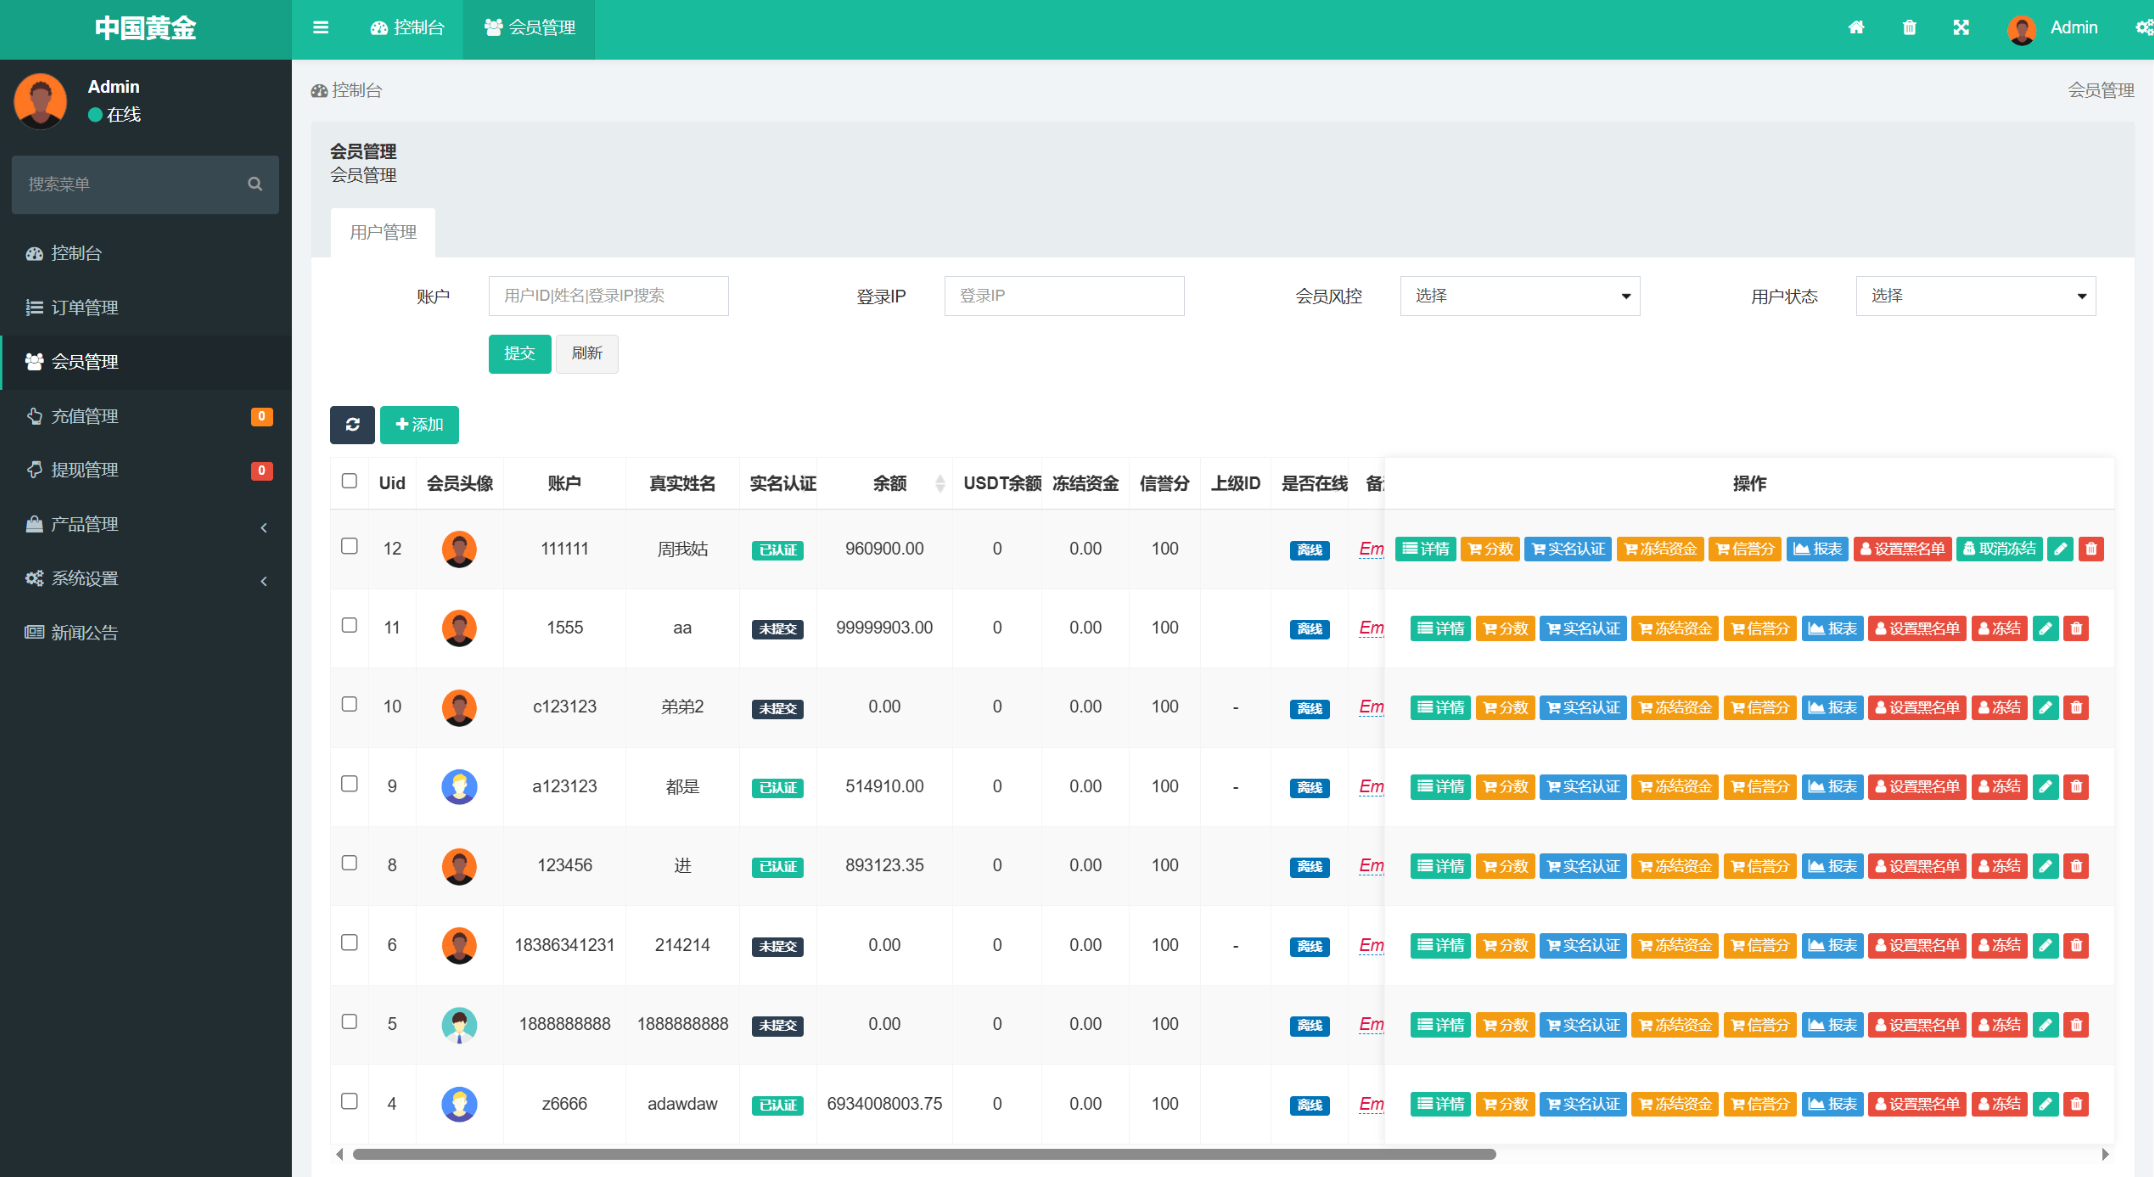Image resolution: width=2154 pixels, height=1177 pixels.
Task: Delete user 1555 using the row trash icon
Action: pos(2076,628)
